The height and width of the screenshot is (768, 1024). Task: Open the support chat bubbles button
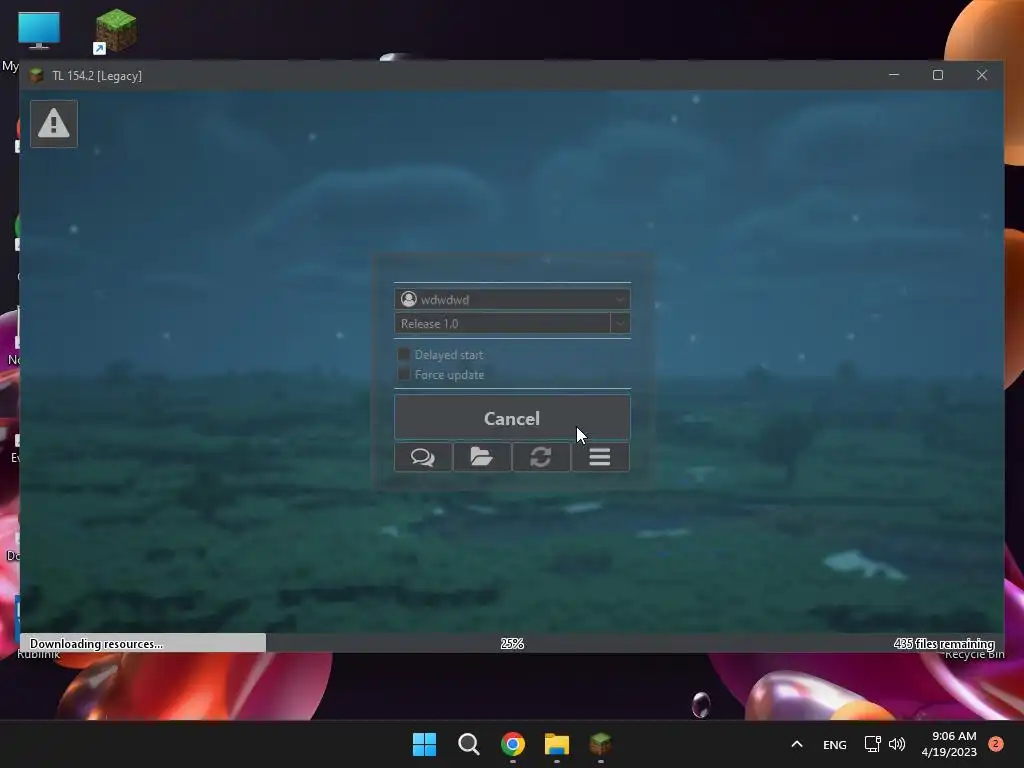(423, 457)
